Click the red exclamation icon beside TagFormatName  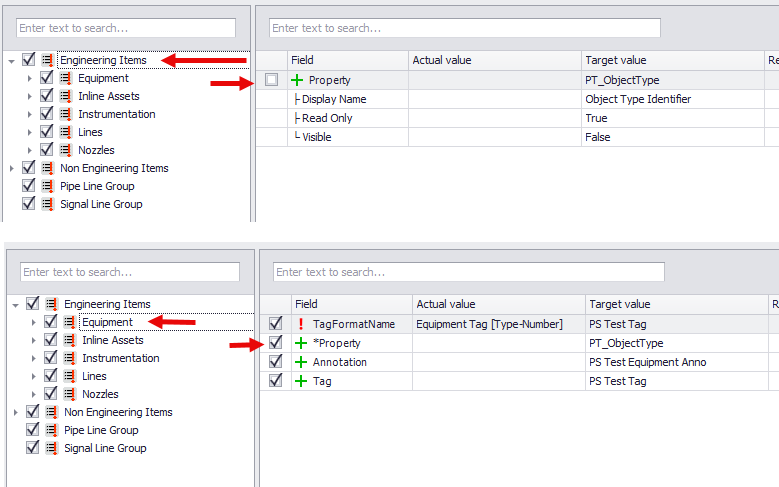tap(301, 324)
